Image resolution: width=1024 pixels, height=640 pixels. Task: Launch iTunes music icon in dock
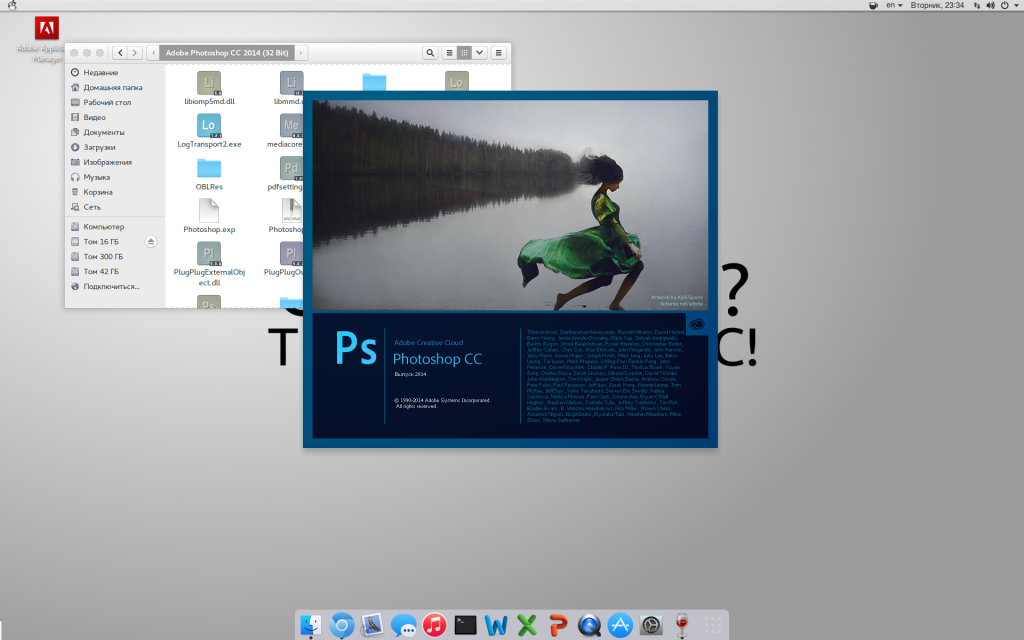click(x=434, y=626)
